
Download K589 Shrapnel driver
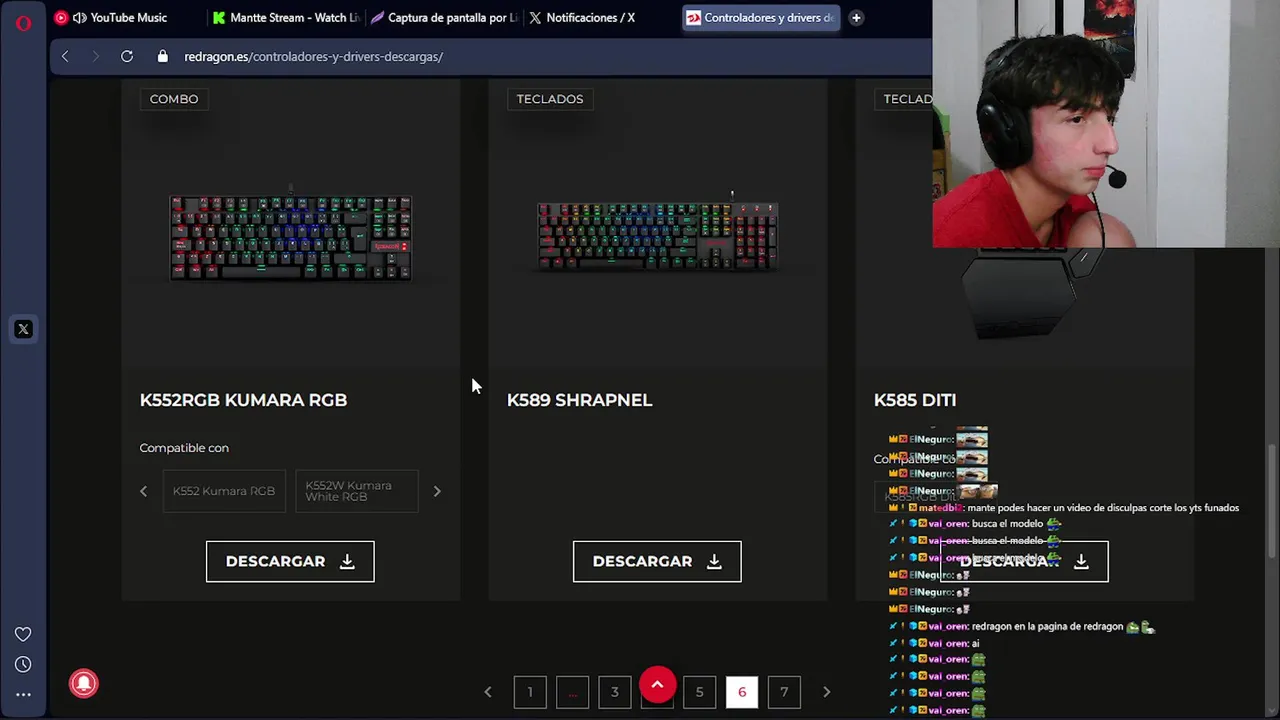pos(657,561)
